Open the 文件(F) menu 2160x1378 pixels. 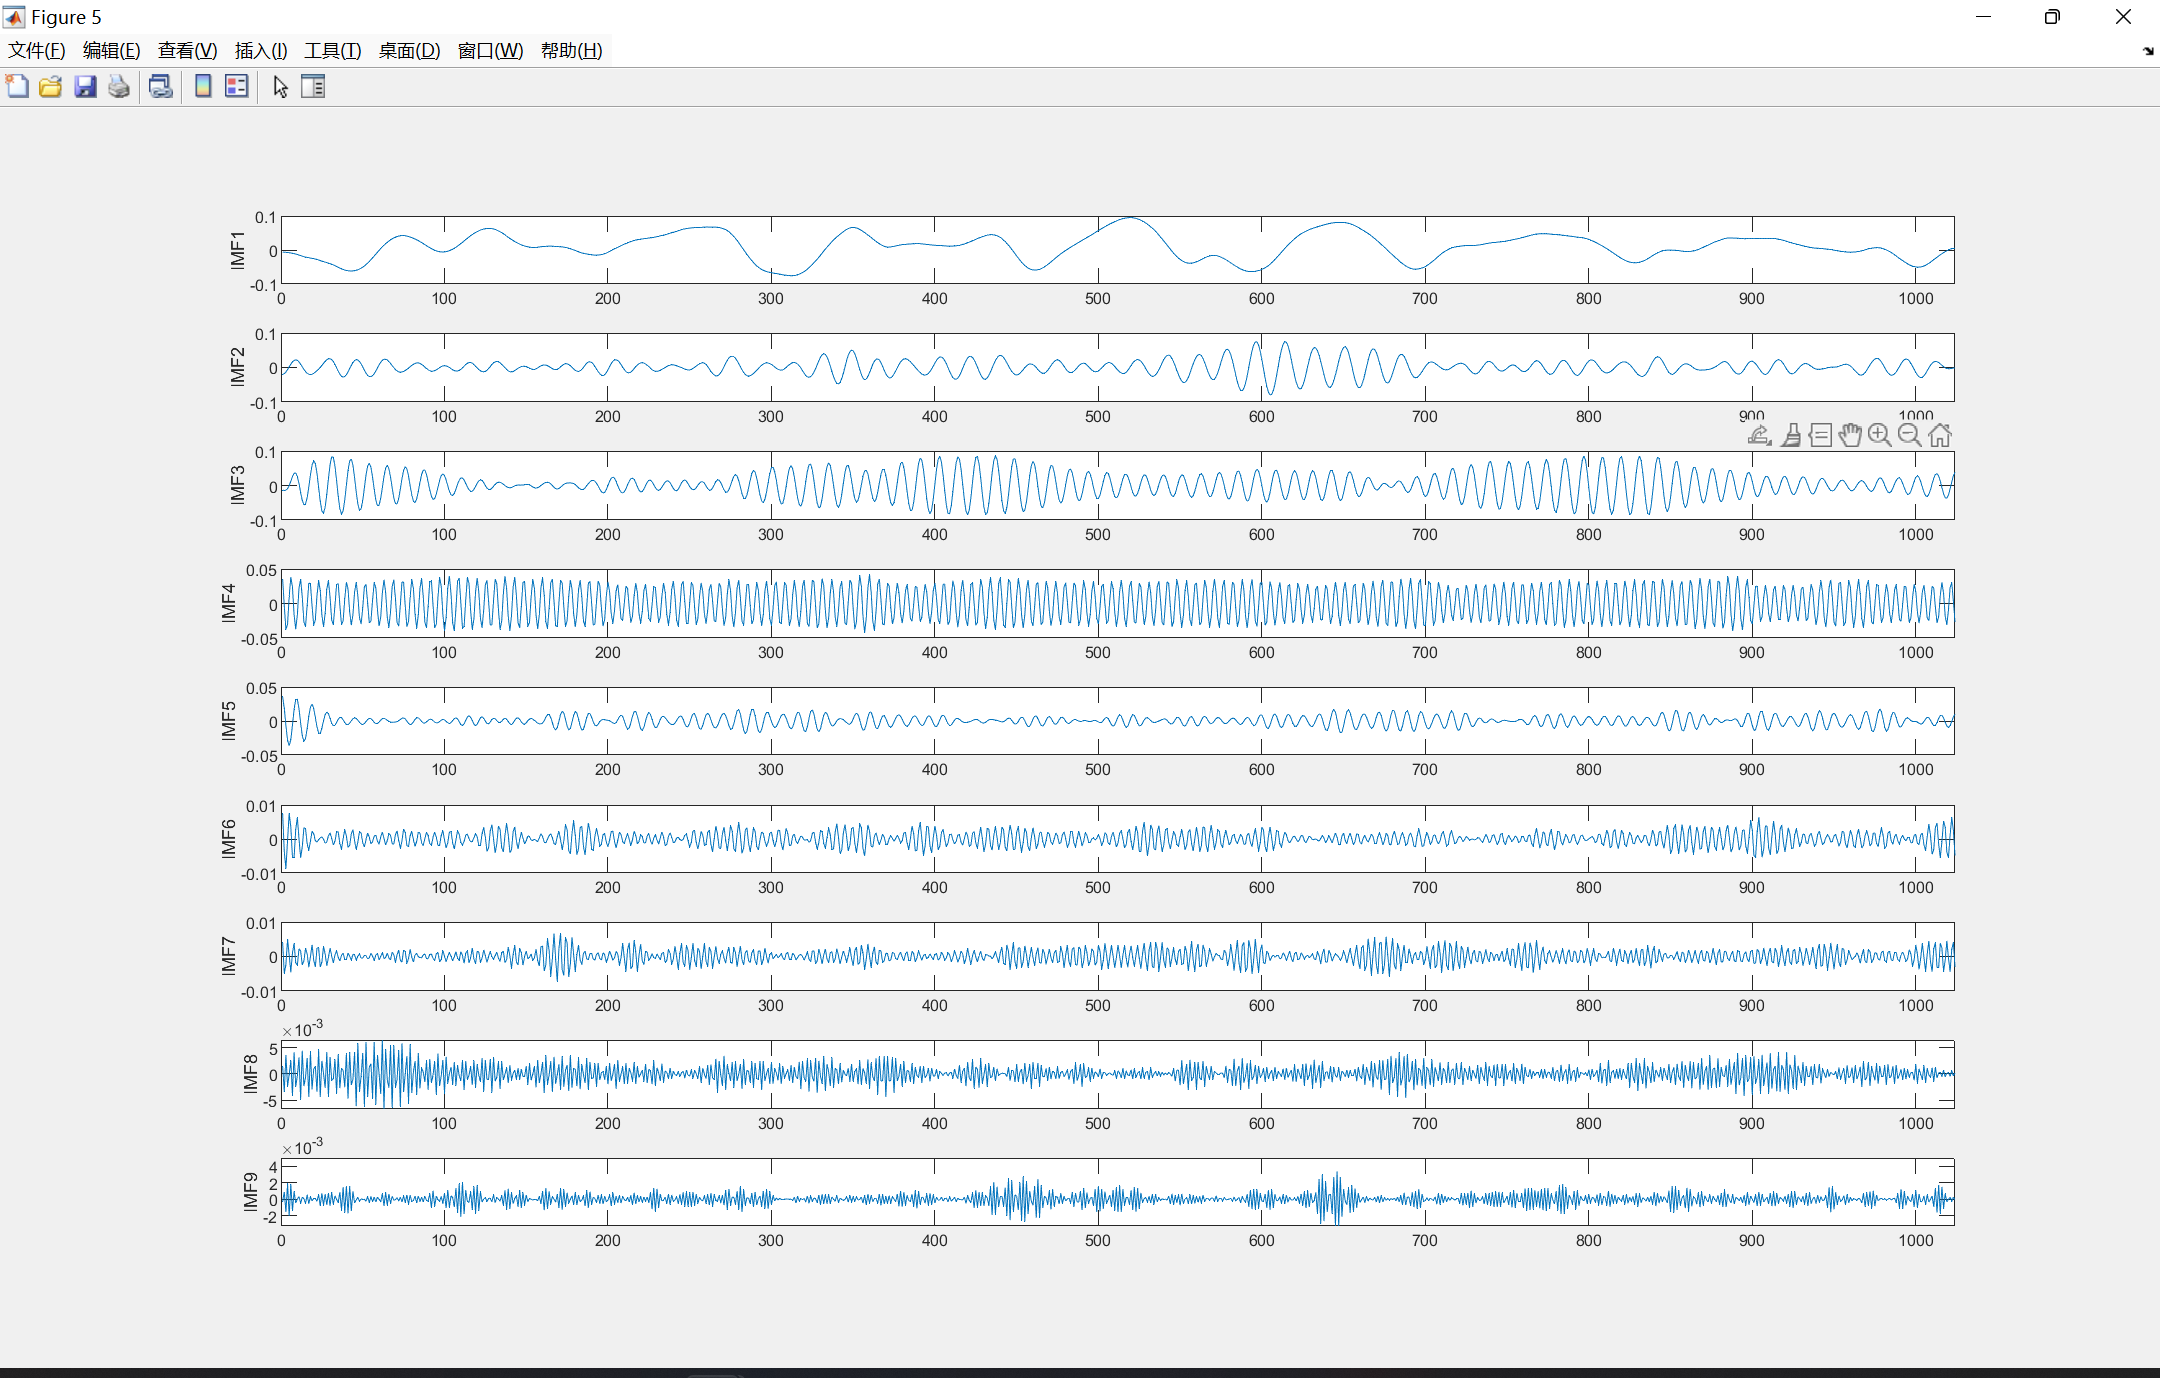pyautogui.click(x=37, y=51)
